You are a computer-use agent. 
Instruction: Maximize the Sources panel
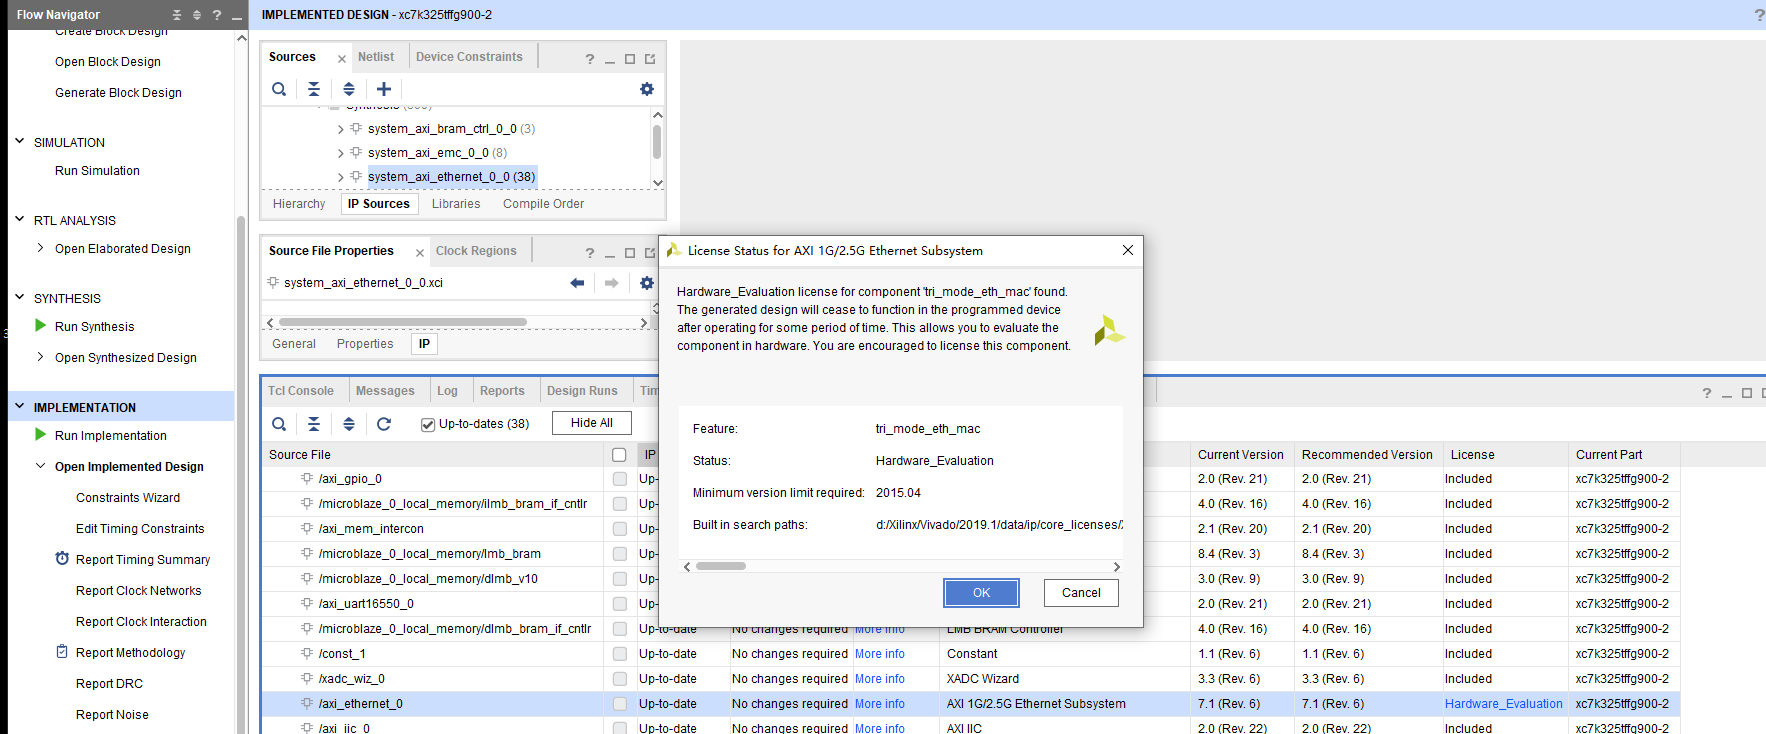pyautogui.click(x=630, y=59)
